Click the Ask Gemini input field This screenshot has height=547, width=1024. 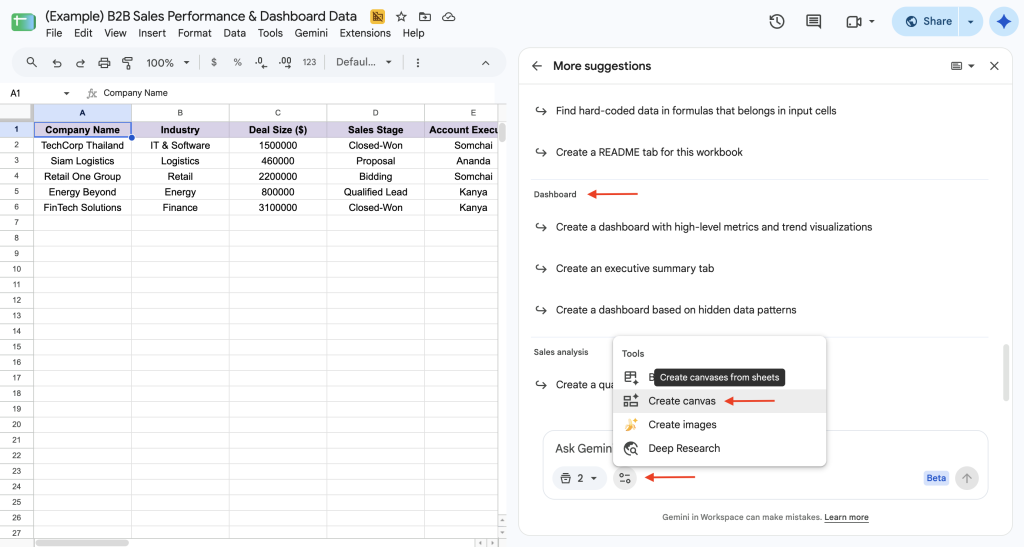[584, 448]
